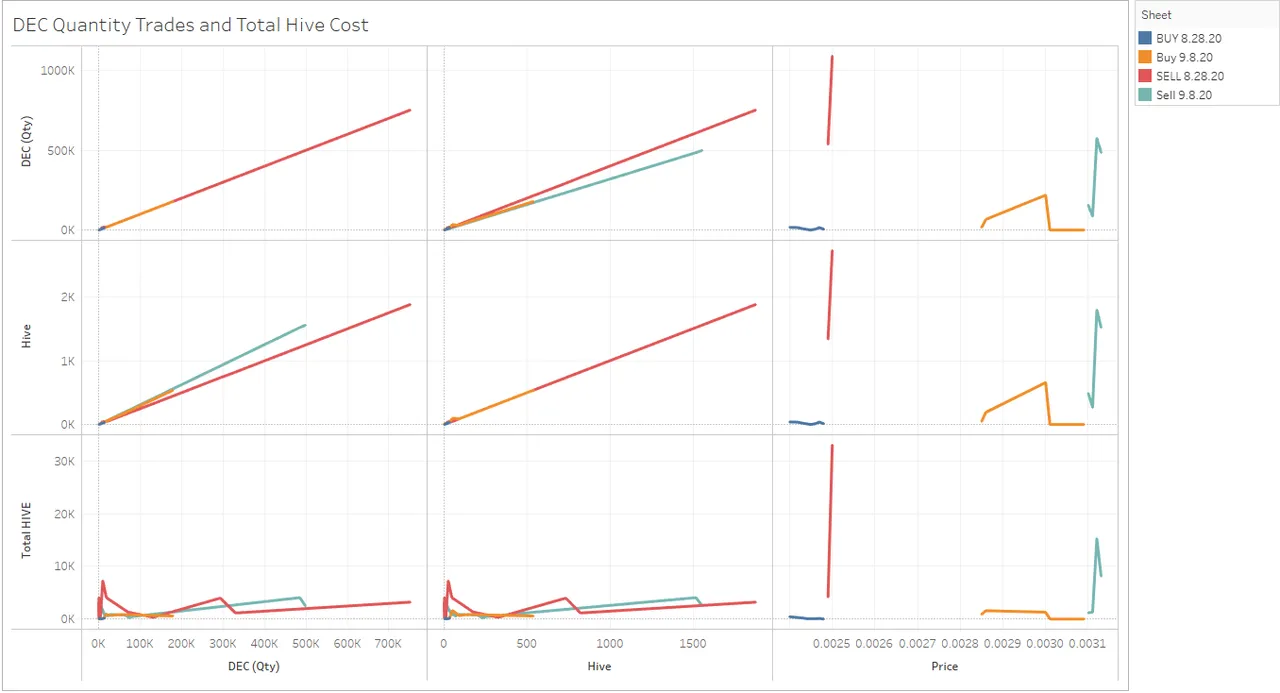This screenshot has height=693, width=1280.
Task: Click the '20K' tick on the Total HIVE axis
Action: tap(65, 514)
